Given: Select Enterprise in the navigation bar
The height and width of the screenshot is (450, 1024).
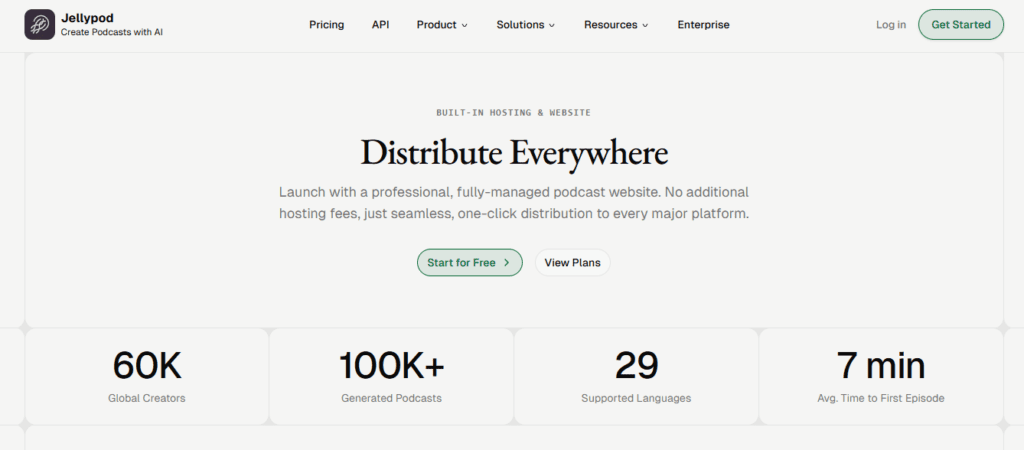Looking at the screenshot, I should (703, 25).
